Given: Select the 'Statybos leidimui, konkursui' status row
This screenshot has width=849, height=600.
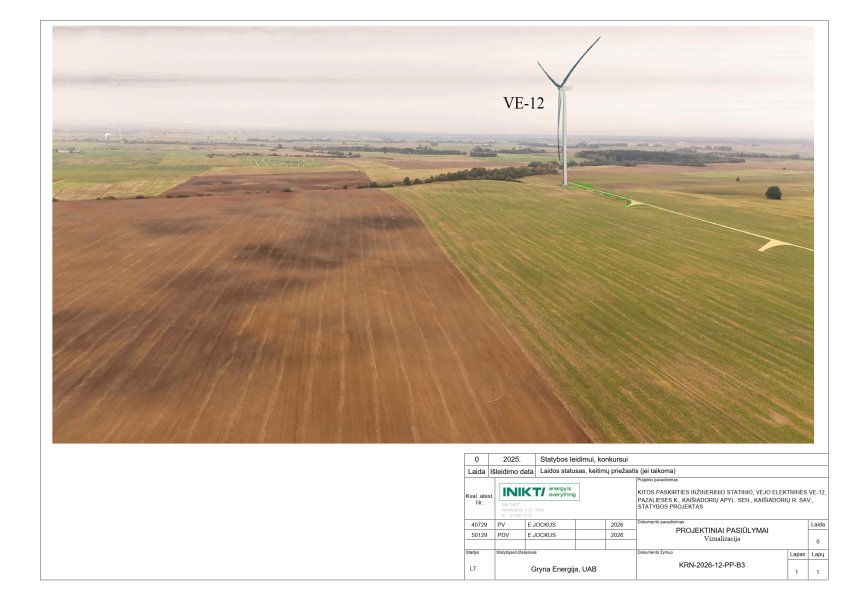Looking at the screenshot, I should pyautogui.click(x=585, y=459).
